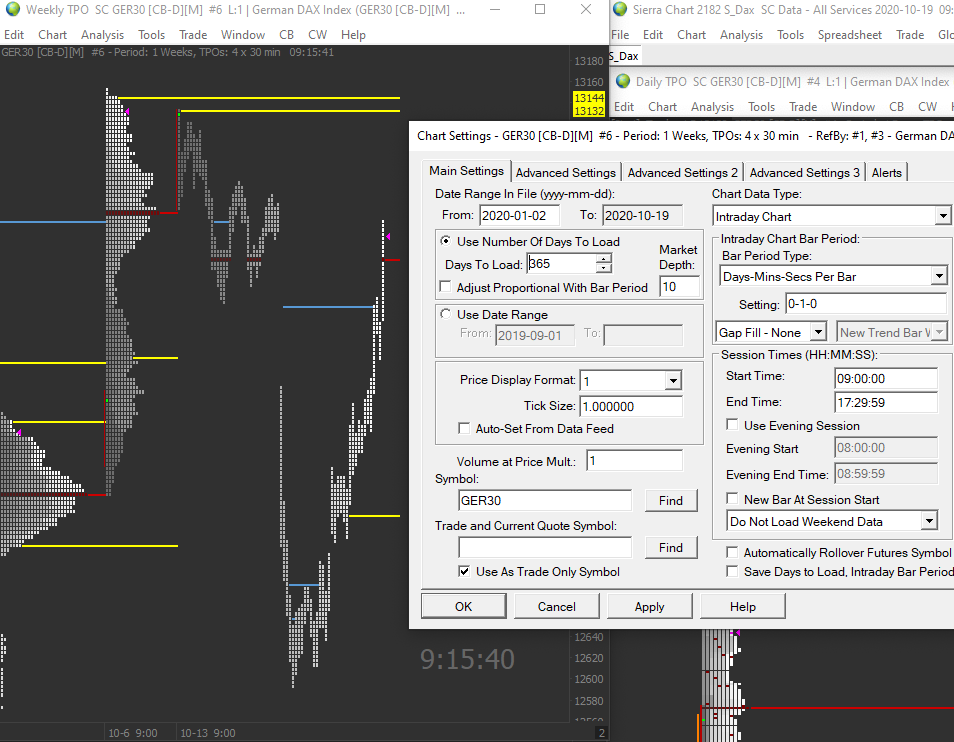Click the Date Range From field 2020-01-02
954x742 pixels.
pos(520,215)
